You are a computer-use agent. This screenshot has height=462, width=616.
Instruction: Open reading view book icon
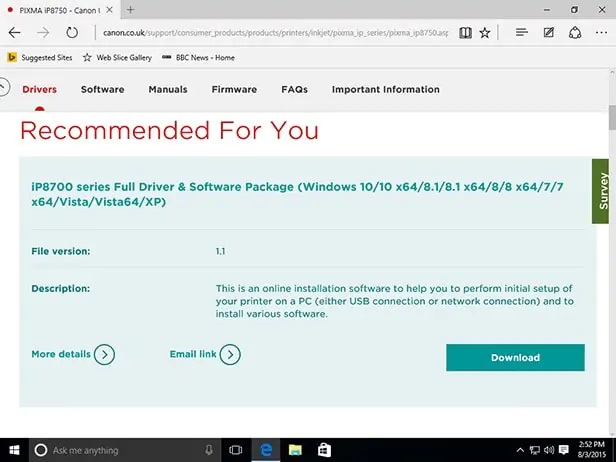click(x=466, y=33)
